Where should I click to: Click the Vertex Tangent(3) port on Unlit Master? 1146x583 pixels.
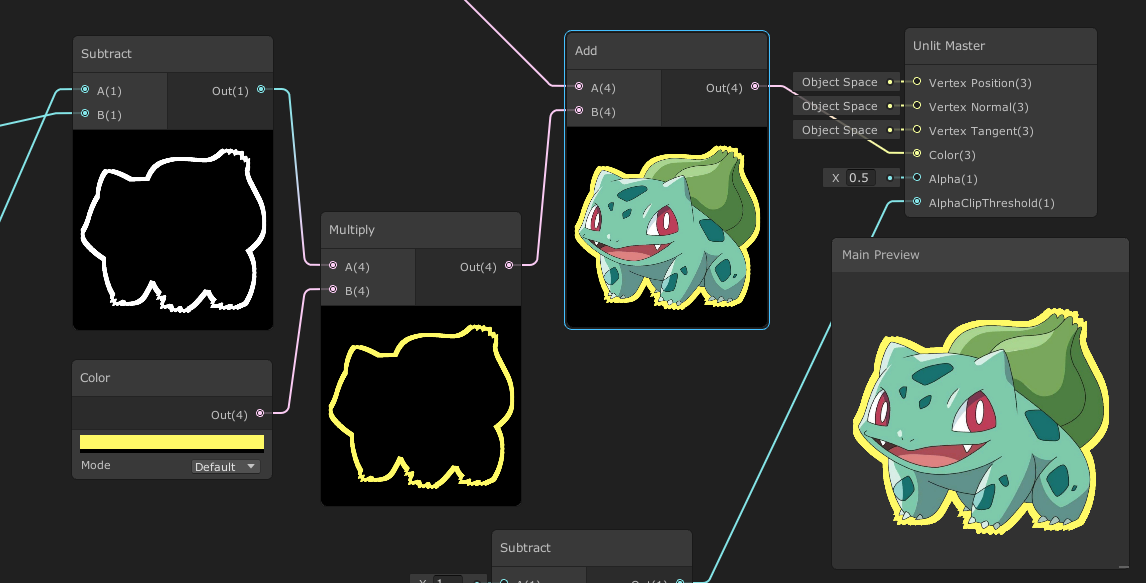(917, 129)
